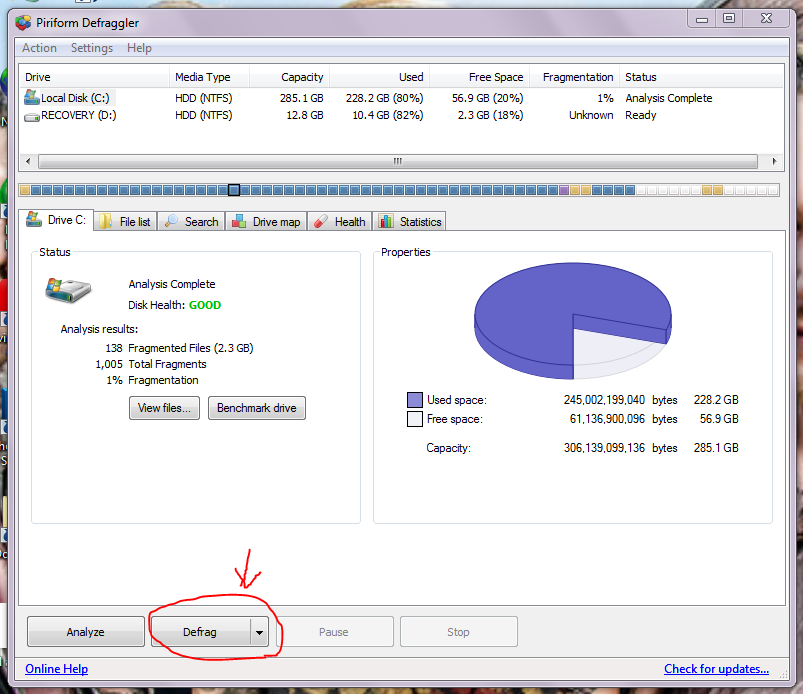Click the large hard drive status icon
This screenshot has height=694, width=803.
[68, 290]
